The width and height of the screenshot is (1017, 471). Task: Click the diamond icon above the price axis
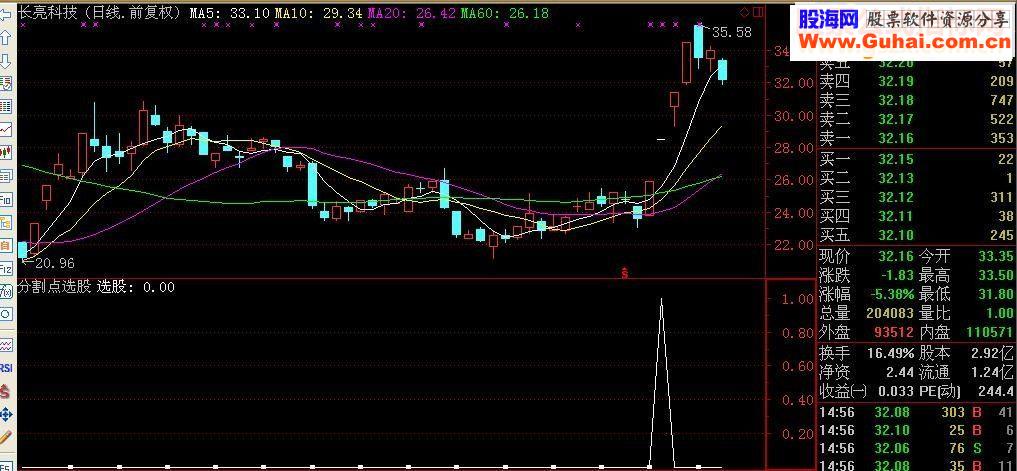pos(743,12)
